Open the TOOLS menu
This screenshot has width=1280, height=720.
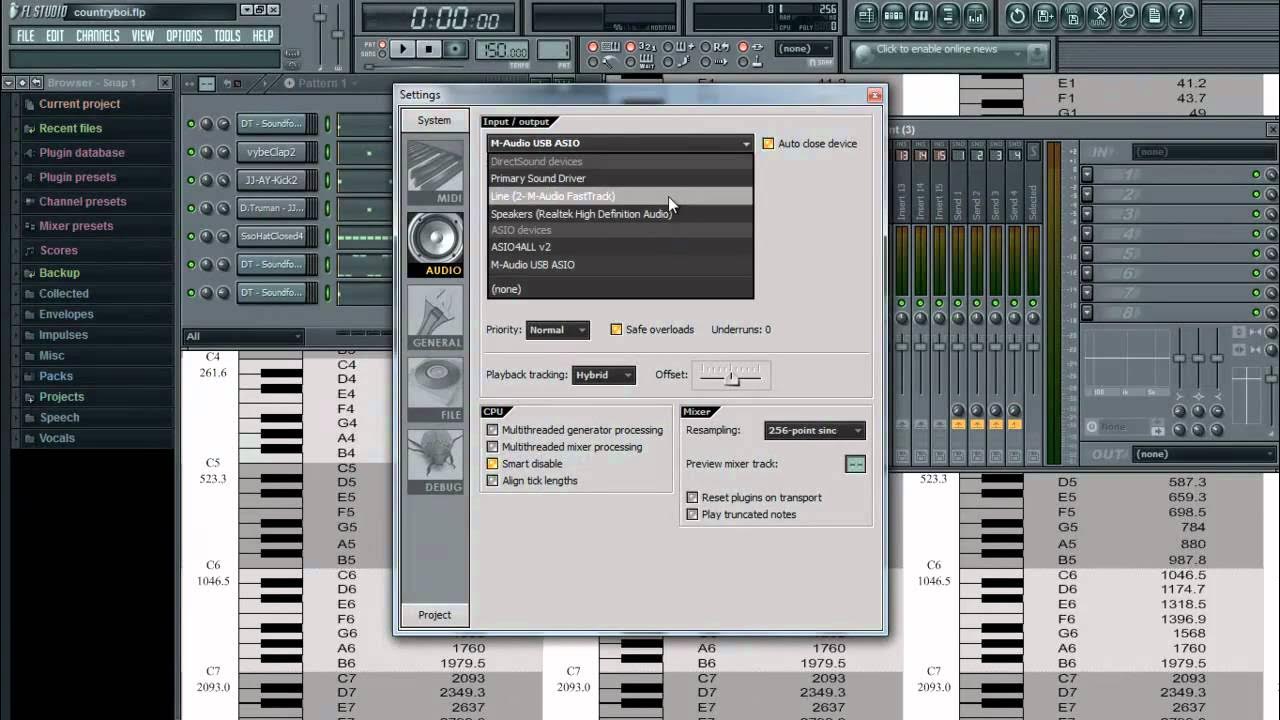tap(227, 36)
